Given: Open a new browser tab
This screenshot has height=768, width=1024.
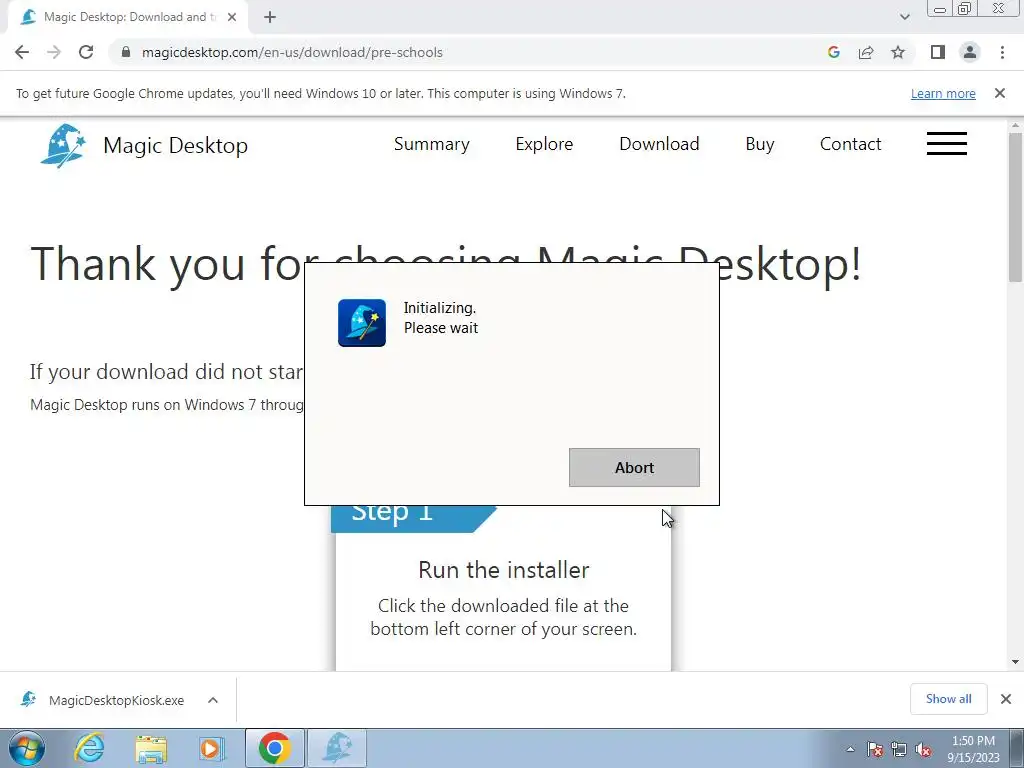Looking at the screenshot, I should point(270,18).
